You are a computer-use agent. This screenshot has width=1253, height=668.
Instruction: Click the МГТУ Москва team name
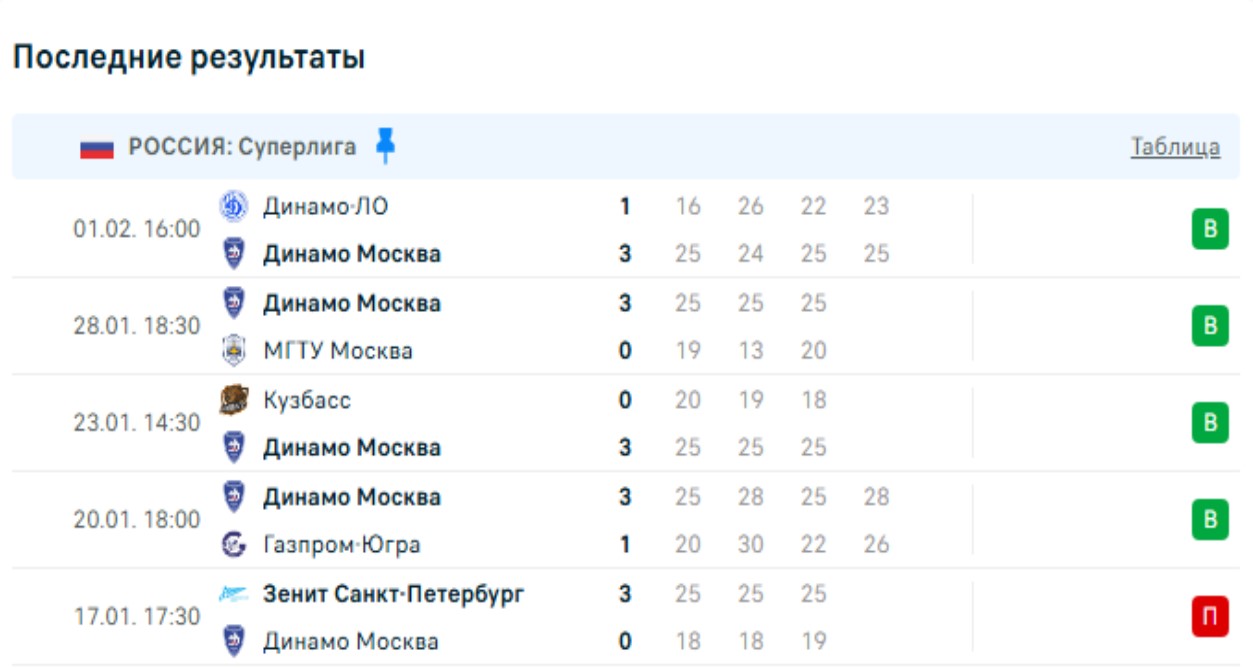(337, 351)
